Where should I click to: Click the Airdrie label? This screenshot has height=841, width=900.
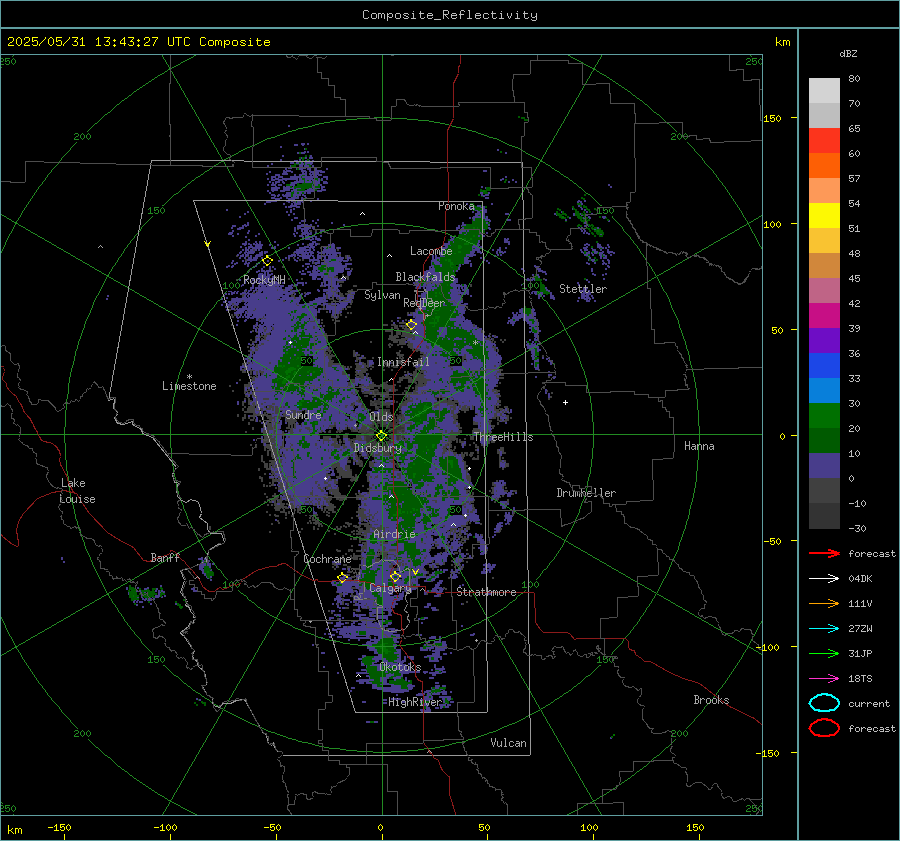point(394,534)
